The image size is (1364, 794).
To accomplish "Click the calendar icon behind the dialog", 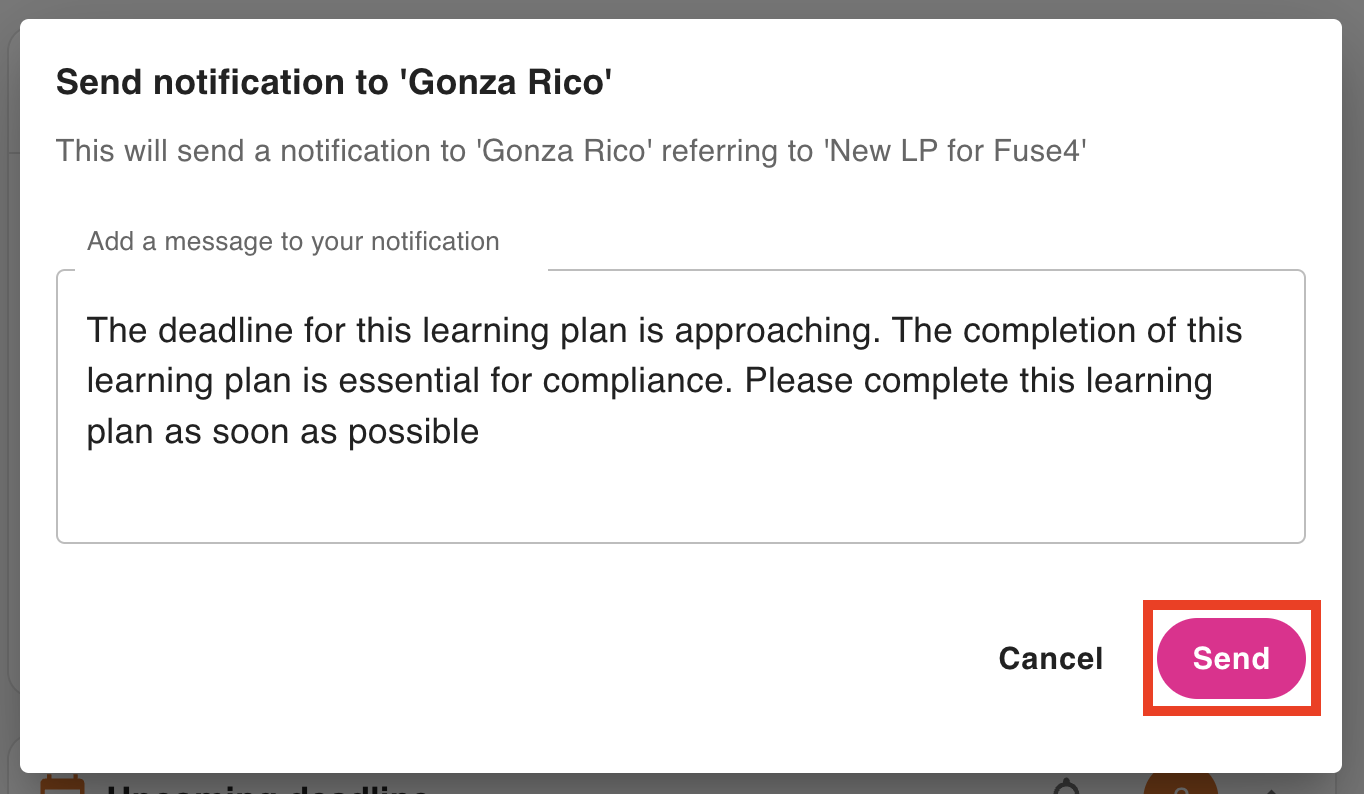I will (x=60, y=784).
